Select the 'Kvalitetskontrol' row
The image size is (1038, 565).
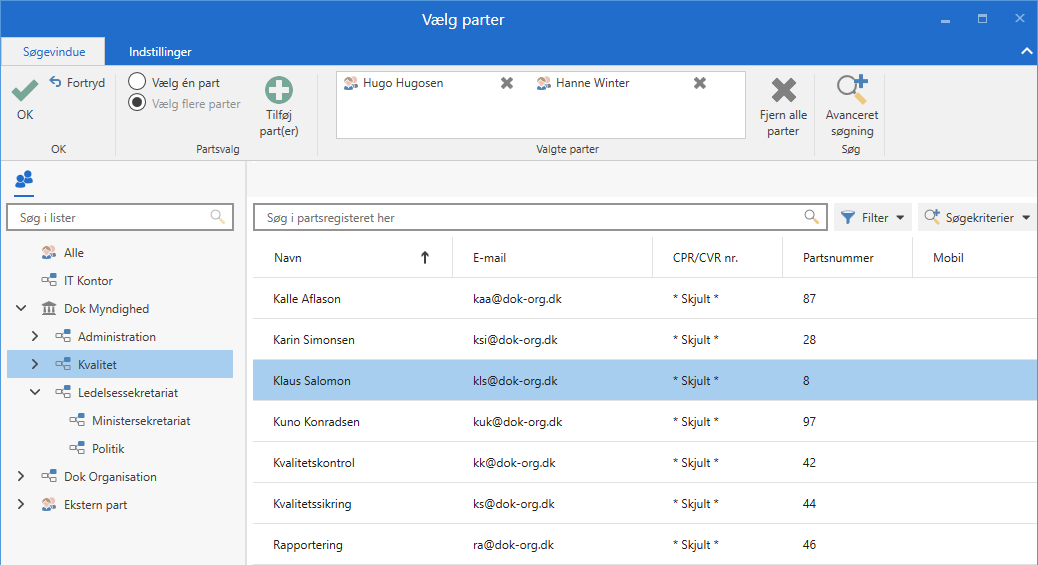[645, 463]
